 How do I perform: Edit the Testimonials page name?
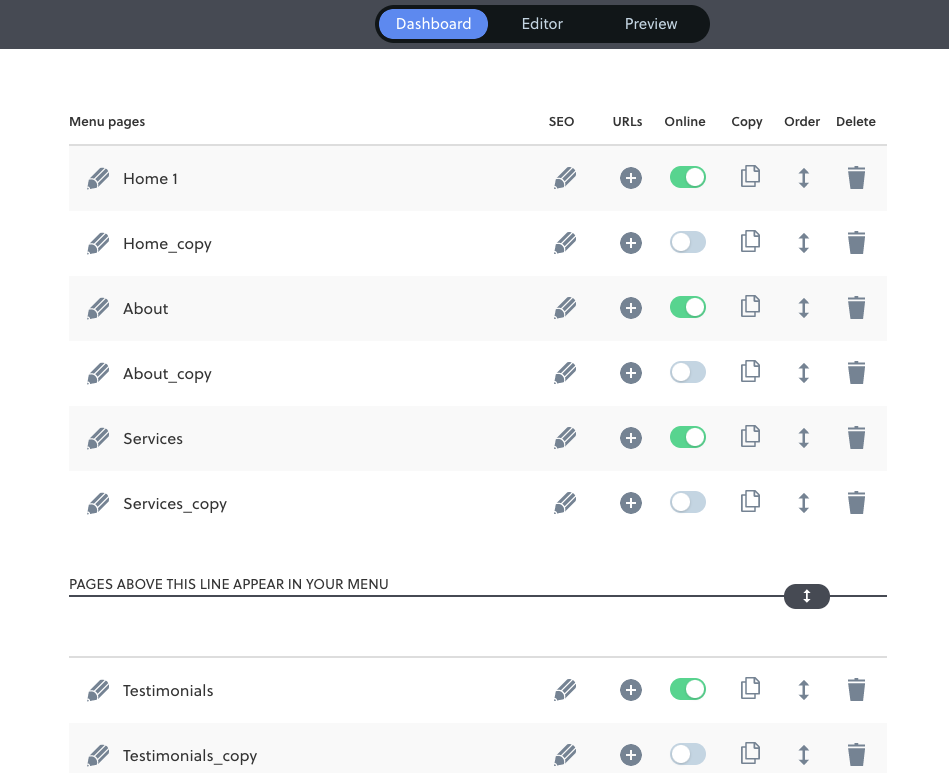pos(98,691)
